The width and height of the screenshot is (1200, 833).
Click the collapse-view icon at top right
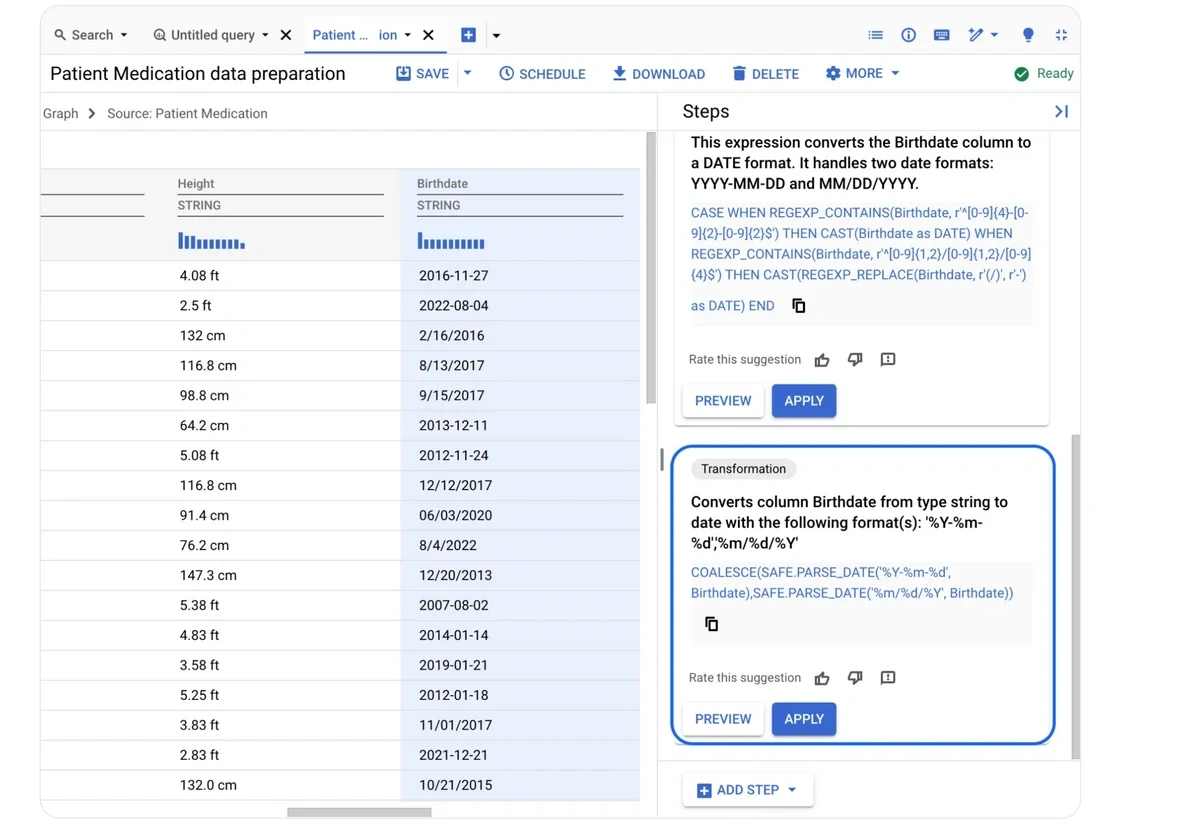[1061, 34]
